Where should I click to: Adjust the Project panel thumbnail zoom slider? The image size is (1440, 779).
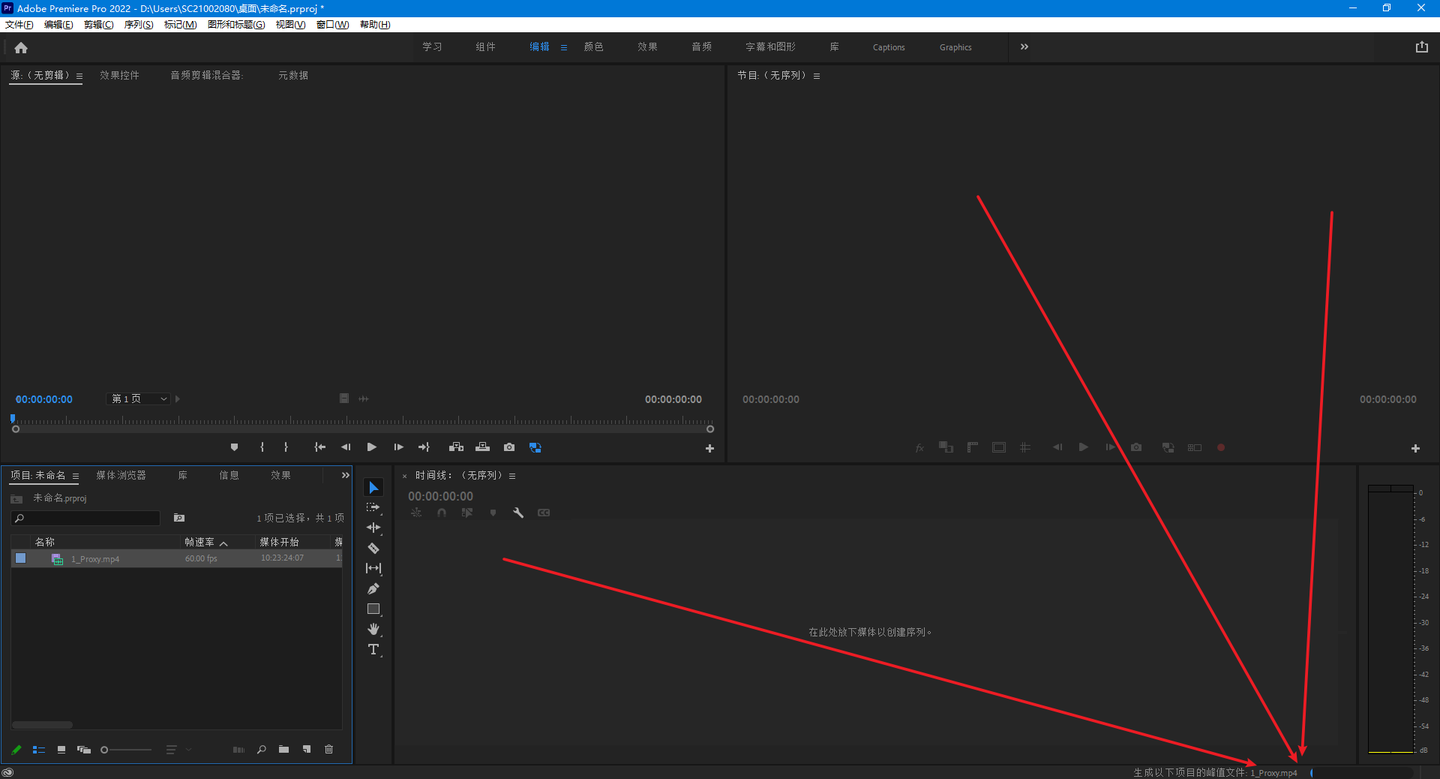pyautogui.click(x=105, y=749)
